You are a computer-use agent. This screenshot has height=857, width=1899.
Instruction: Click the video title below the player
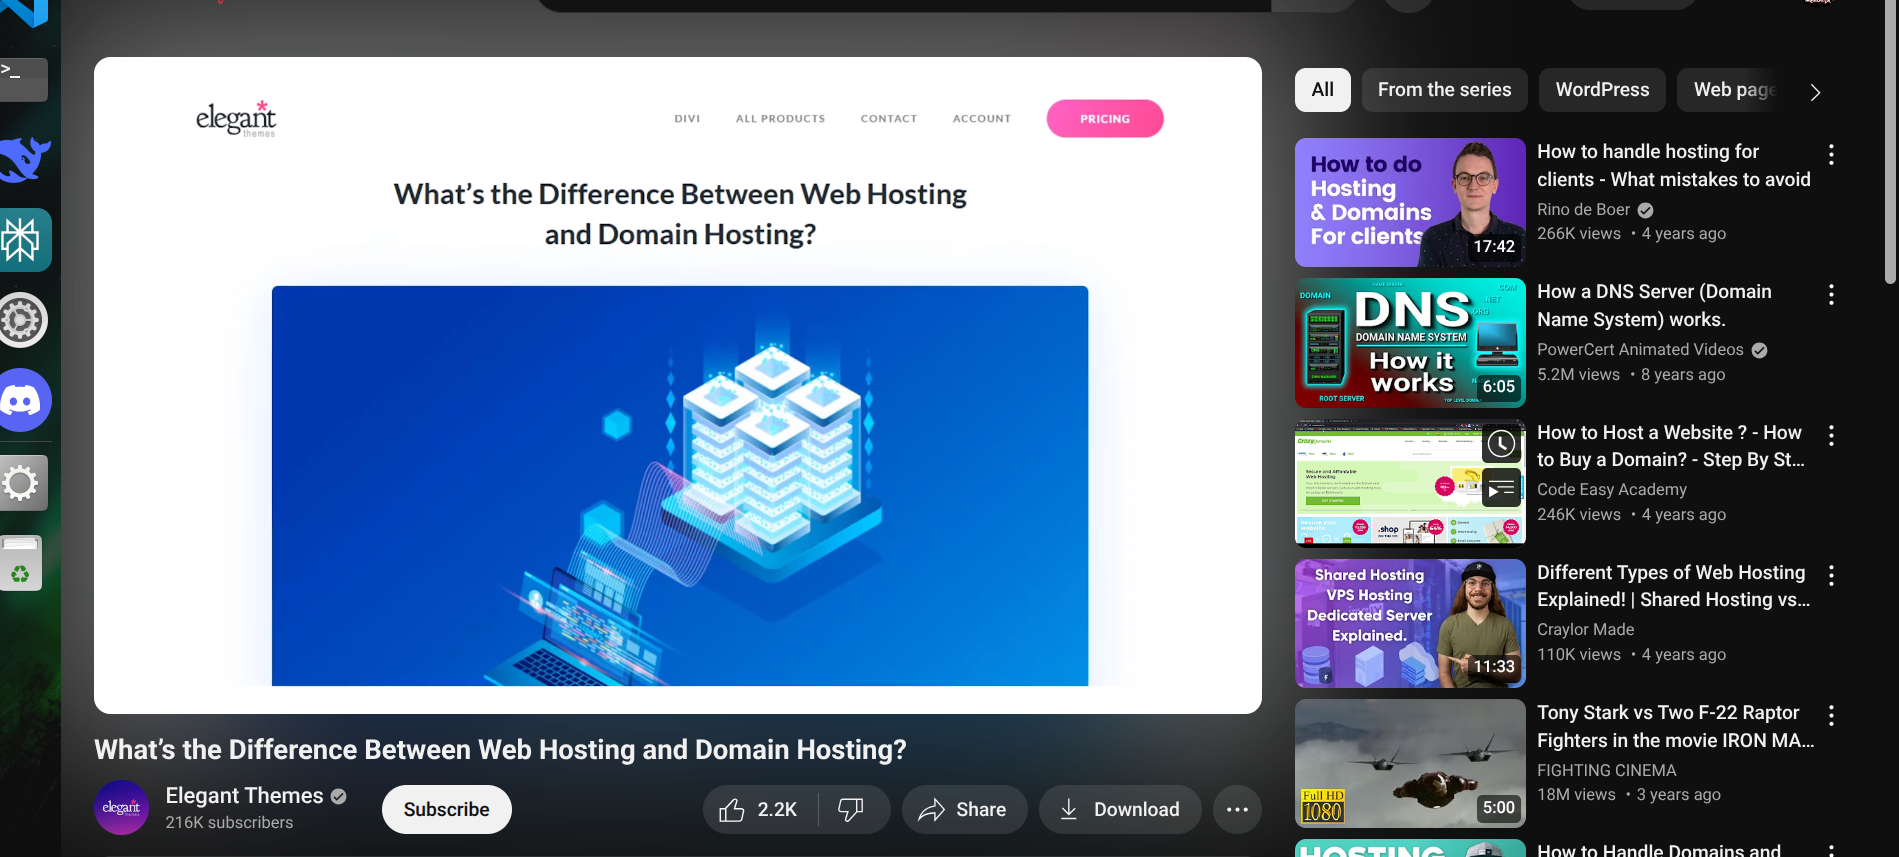point(500,750)
